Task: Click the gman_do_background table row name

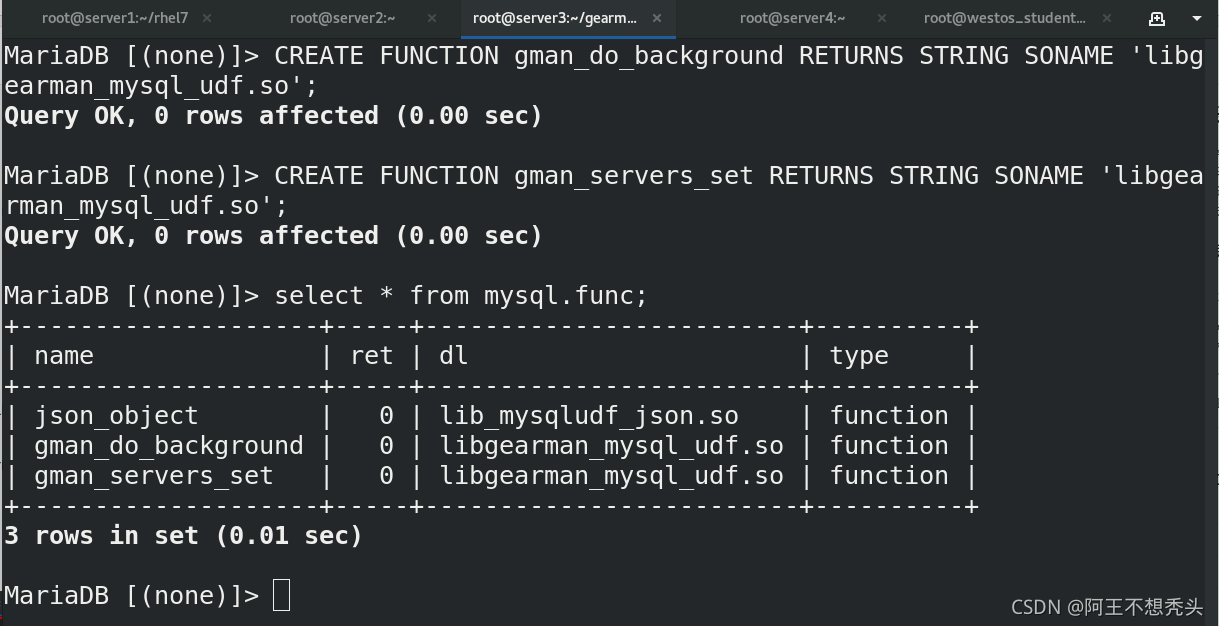Action: click(x=168, y=446)
